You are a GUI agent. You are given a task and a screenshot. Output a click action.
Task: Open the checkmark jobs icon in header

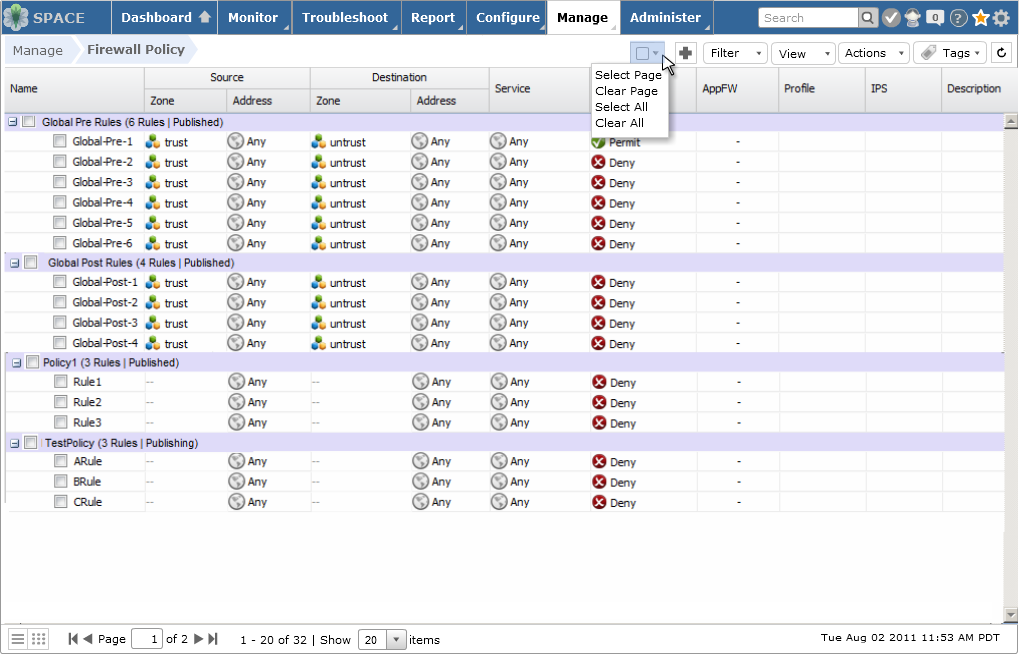[x=891, y=18]
